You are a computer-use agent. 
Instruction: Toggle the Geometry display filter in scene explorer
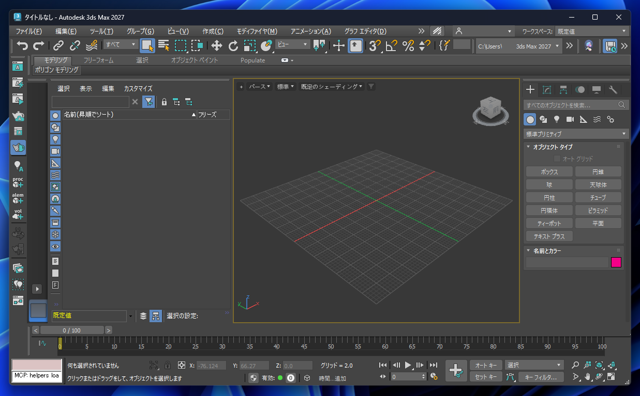tap(55, 116)
